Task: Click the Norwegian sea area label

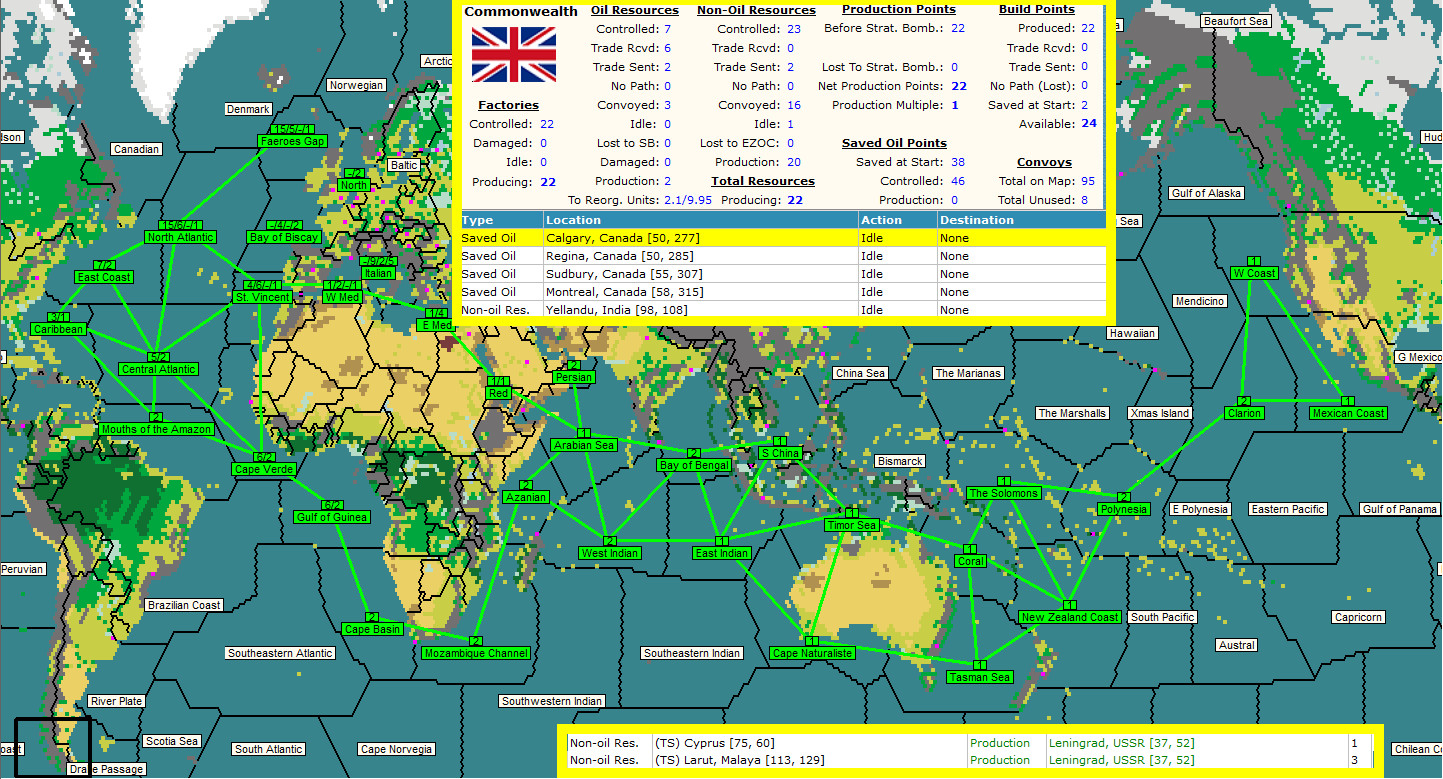Action: coord(357,86)
